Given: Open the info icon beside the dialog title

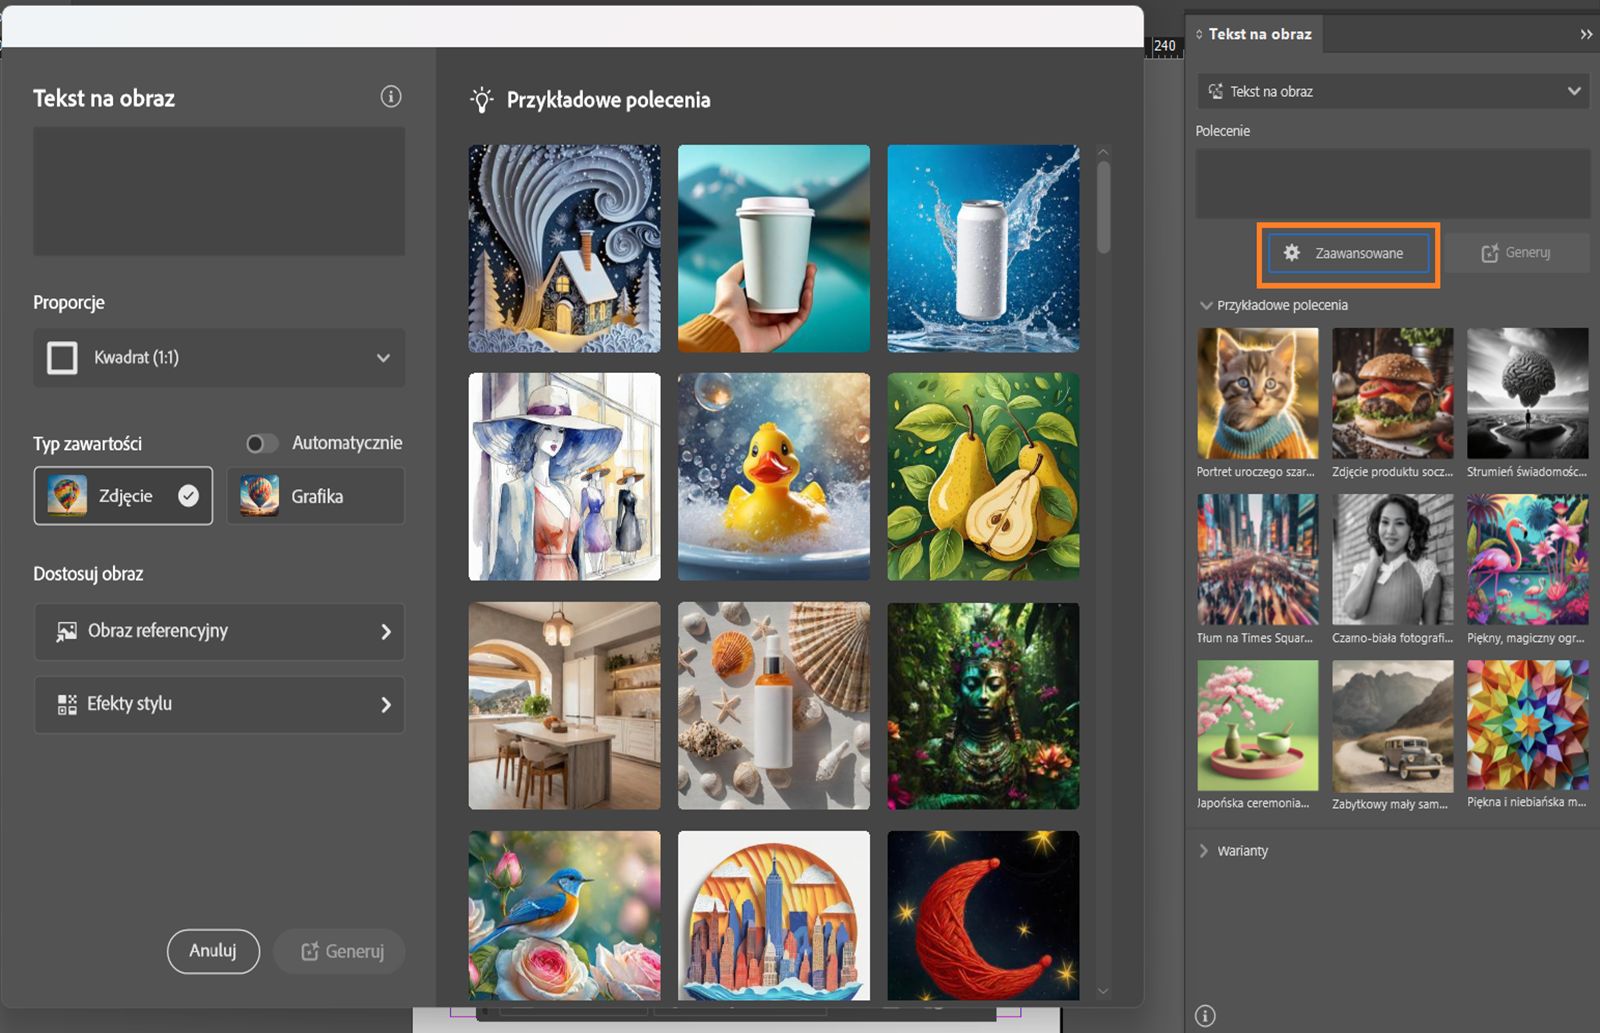Looking at the screenshot, I should (391, 97).
